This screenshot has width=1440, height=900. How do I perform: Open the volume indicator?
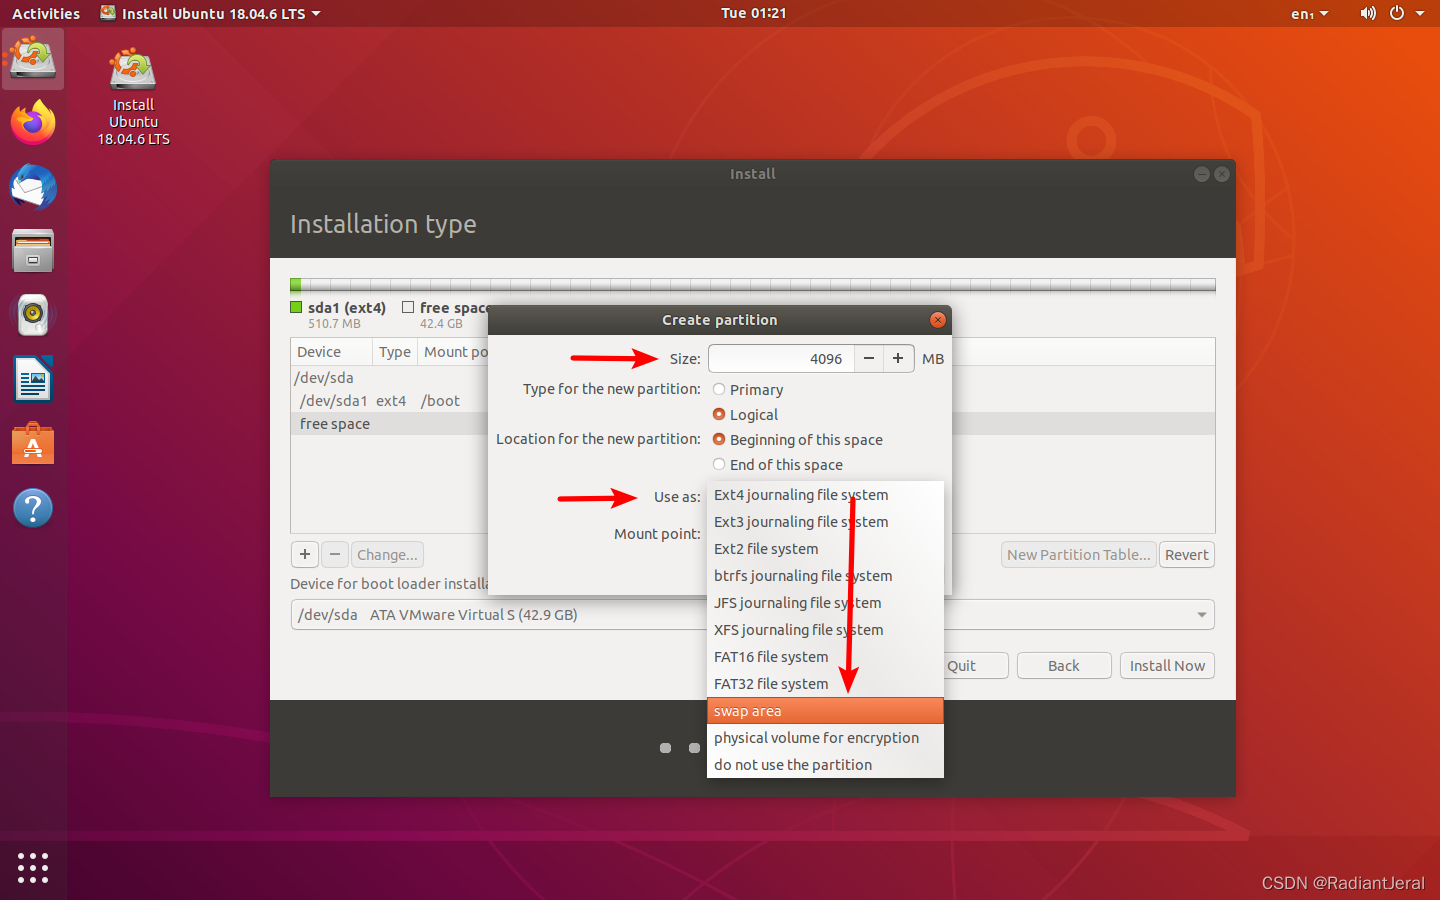1368,13
